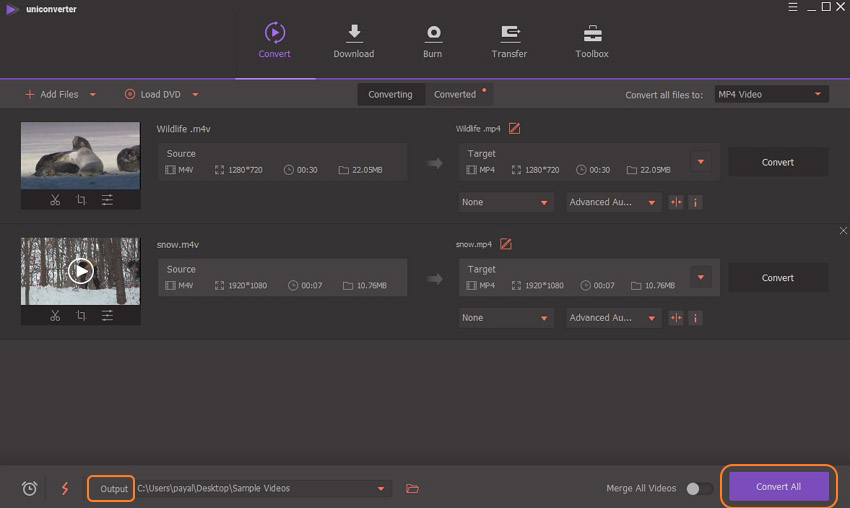Image resolution: width=850 pixels, height=508 pixels.
Task: Play the snow video thumbnail
Action: point(80,270)
